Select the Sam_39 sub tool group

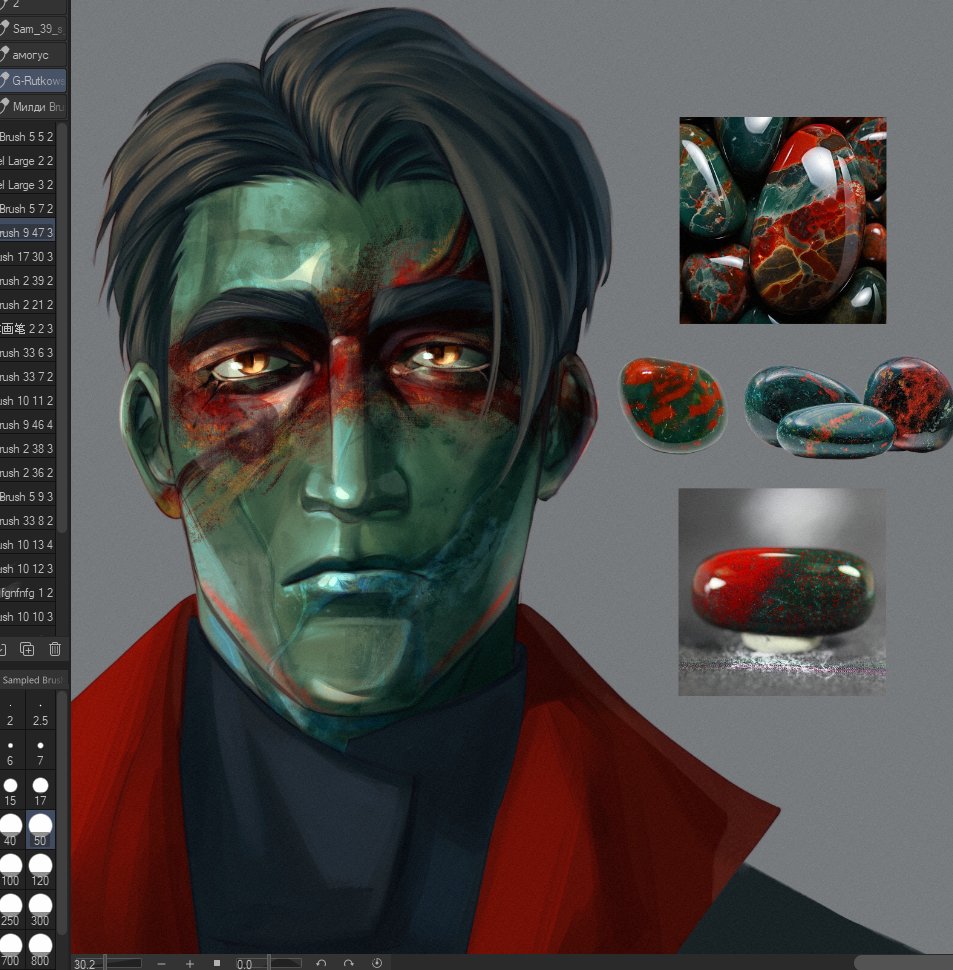pos(33,28)
